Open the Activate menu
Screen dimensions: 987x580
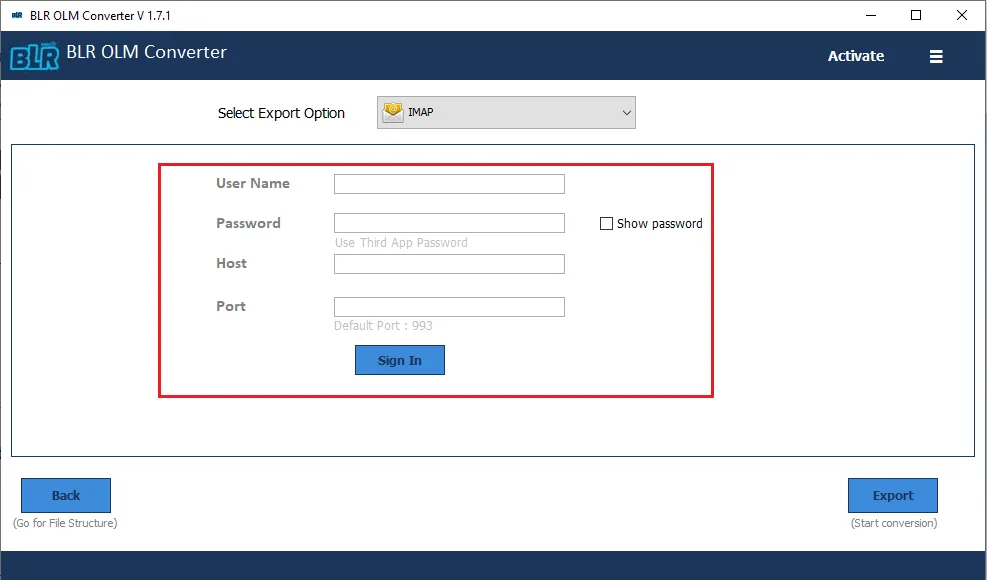[x=855, y=56]
